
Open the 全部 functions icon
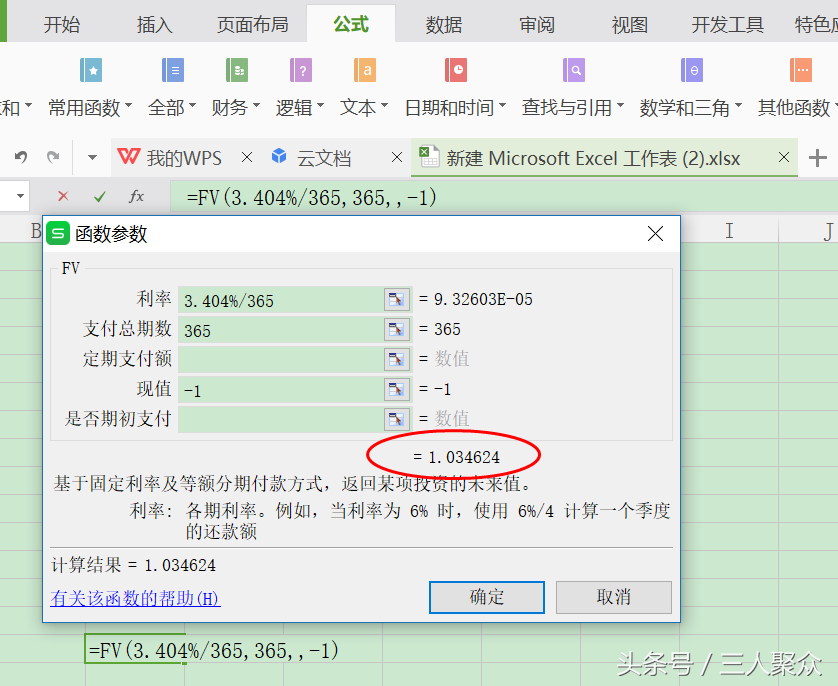tap(173, 70)
